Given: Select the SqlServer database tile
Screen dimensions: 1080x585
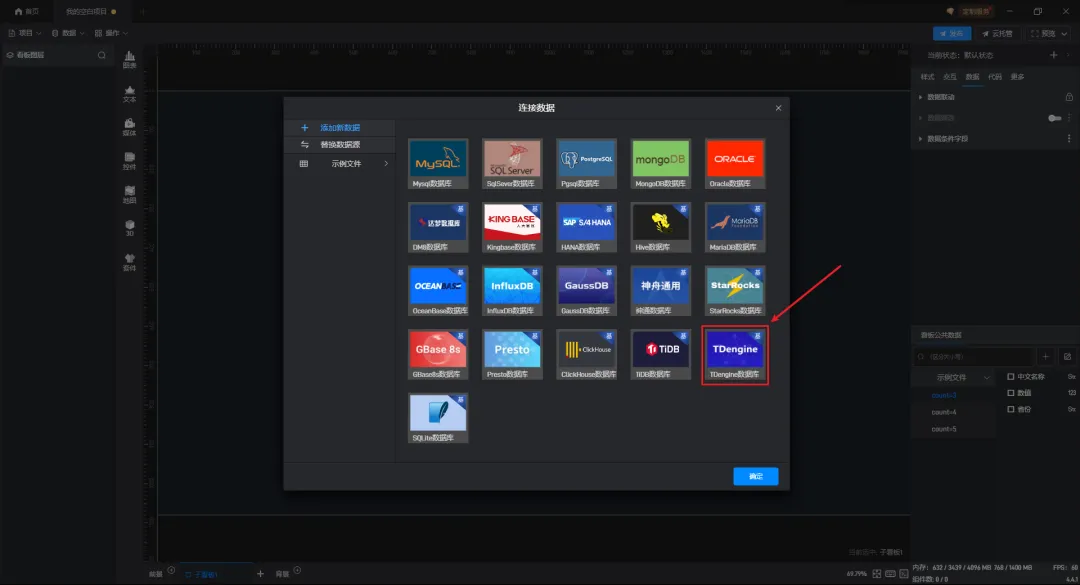Looking at the screenshot, I should click(512, 164).
